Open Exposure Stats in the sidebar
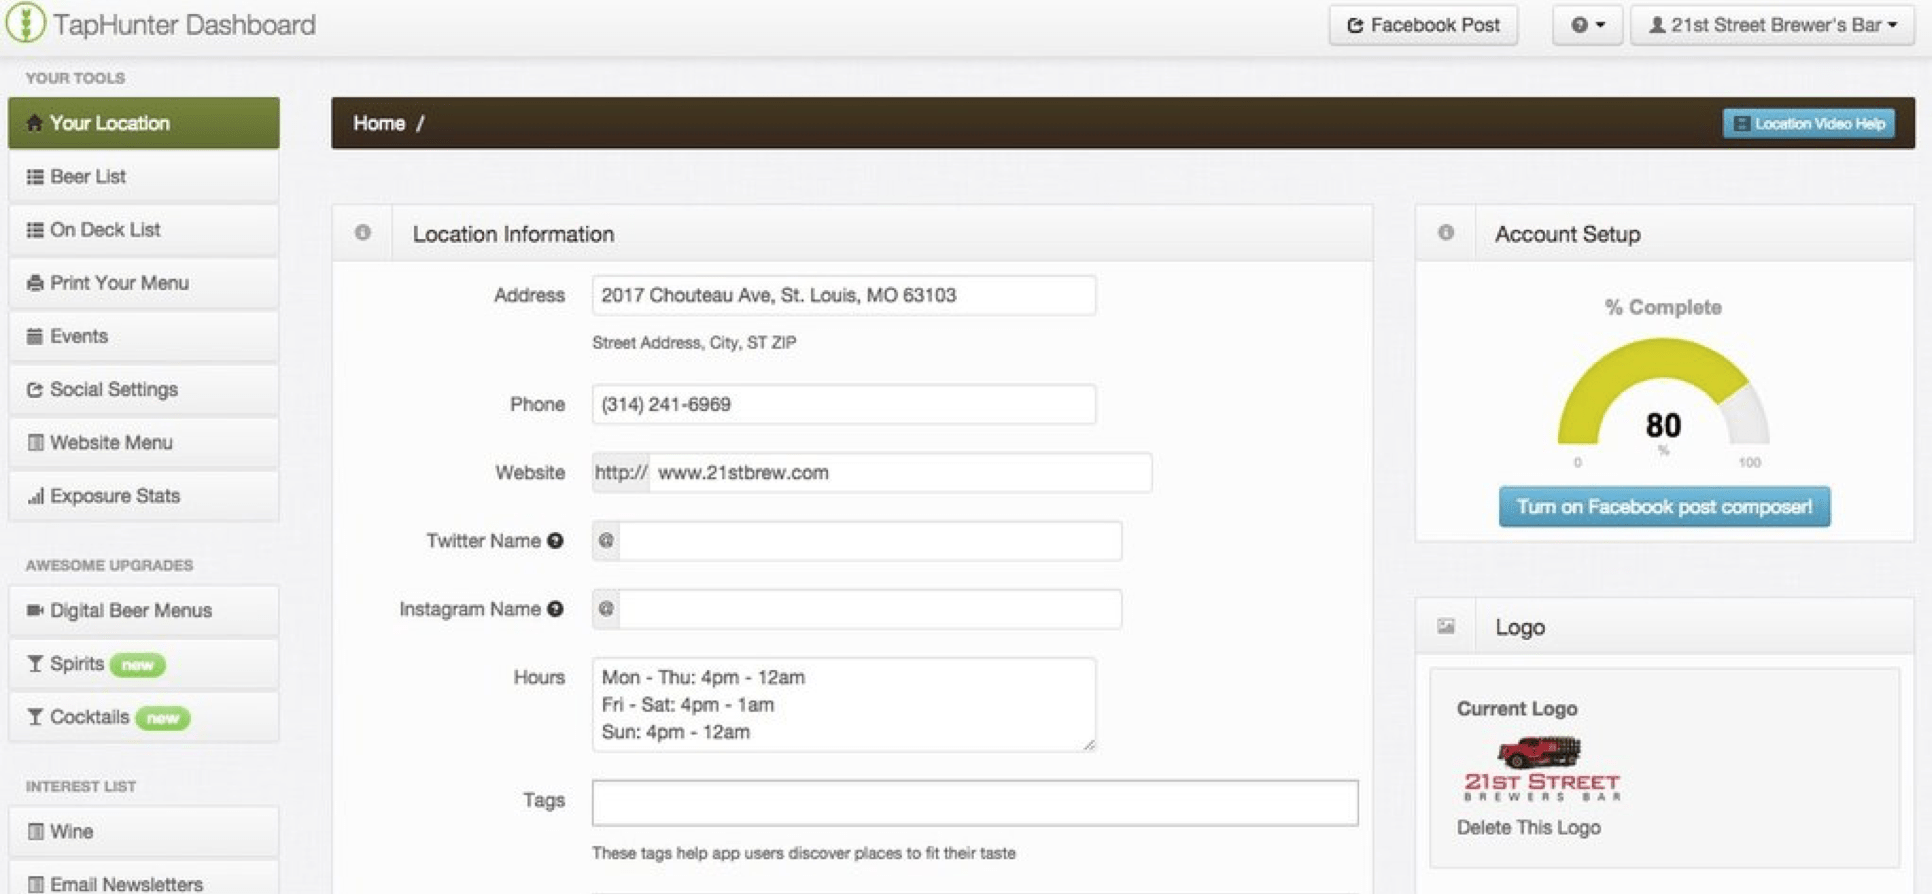 144,496
